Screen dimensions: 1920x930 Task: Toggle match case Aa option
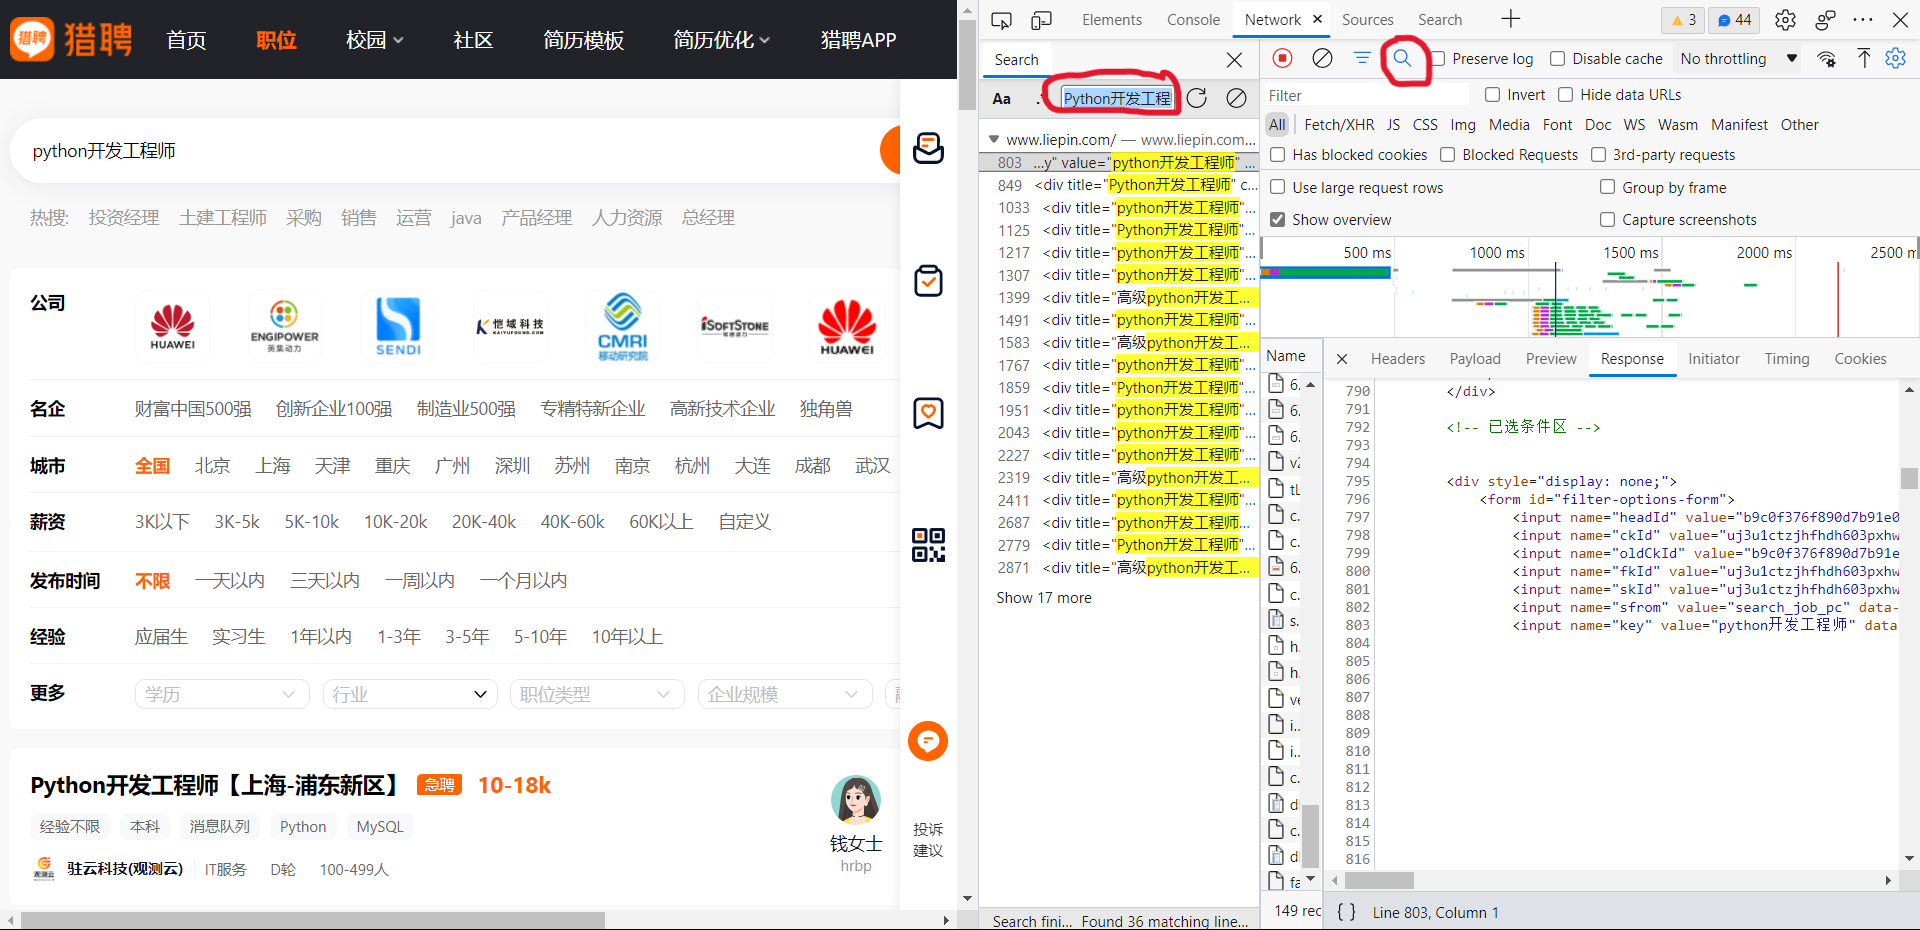click(x=1001, y=98)
